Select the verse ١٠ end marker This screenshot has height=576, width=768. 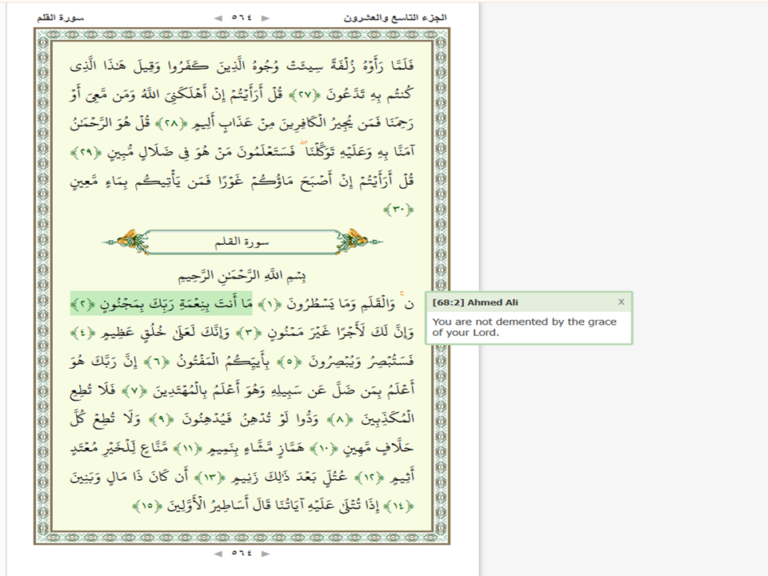pyautogui.click(x=324, y=448)
